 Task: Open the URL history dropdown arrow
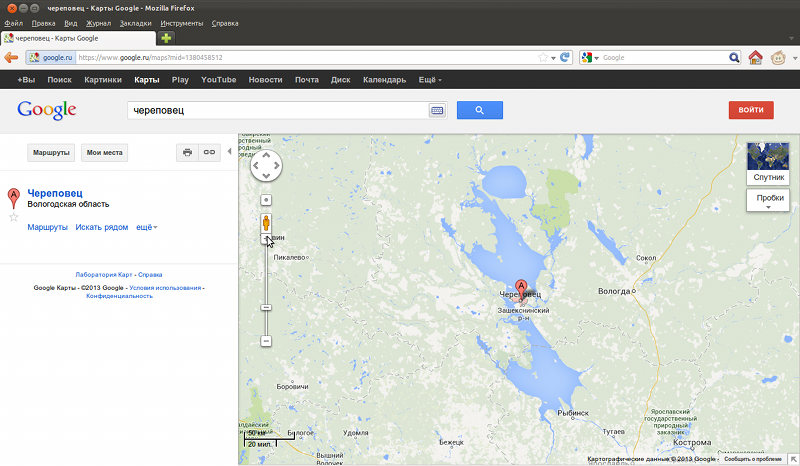[553, 58]
